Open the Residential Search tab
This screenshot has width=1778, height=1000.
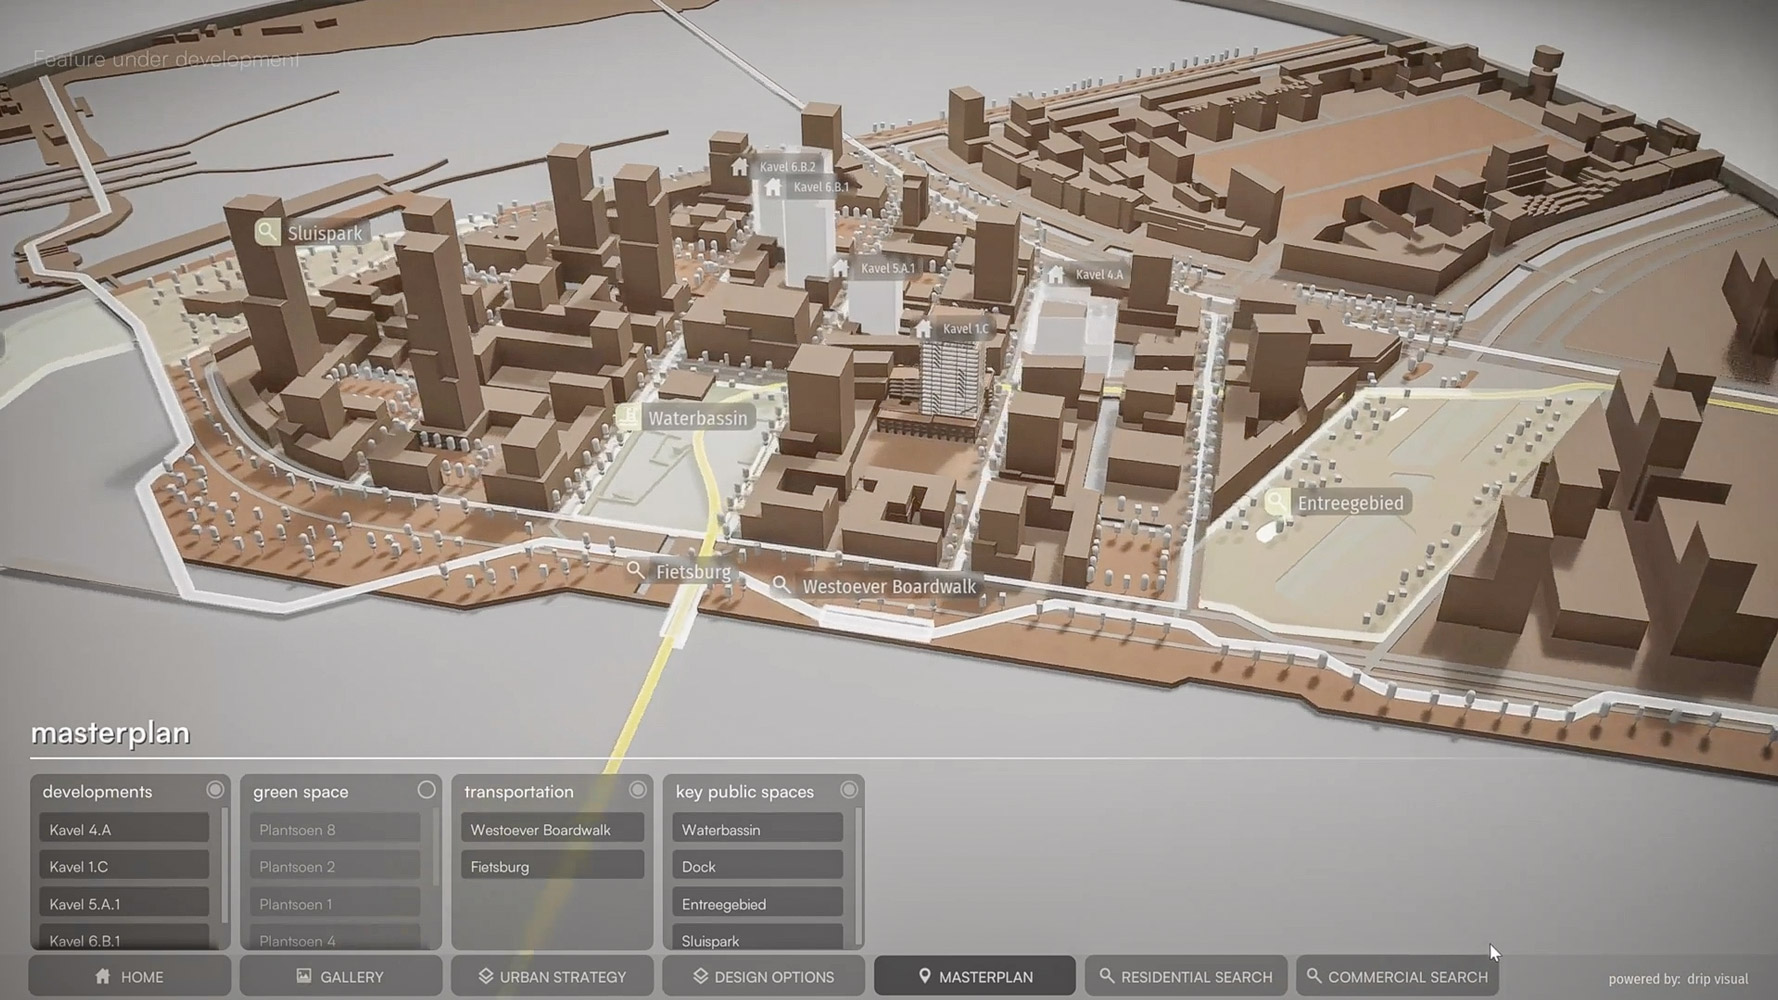tap(1186, 976)
